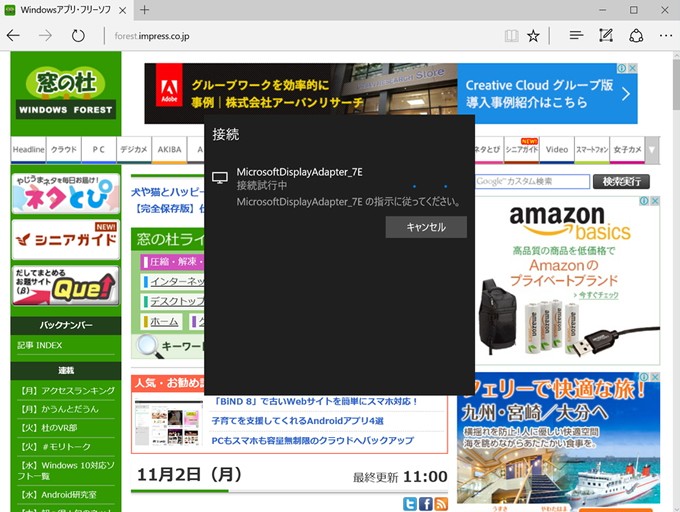Close the Amazon basics ad X icon

coord(655,201)
